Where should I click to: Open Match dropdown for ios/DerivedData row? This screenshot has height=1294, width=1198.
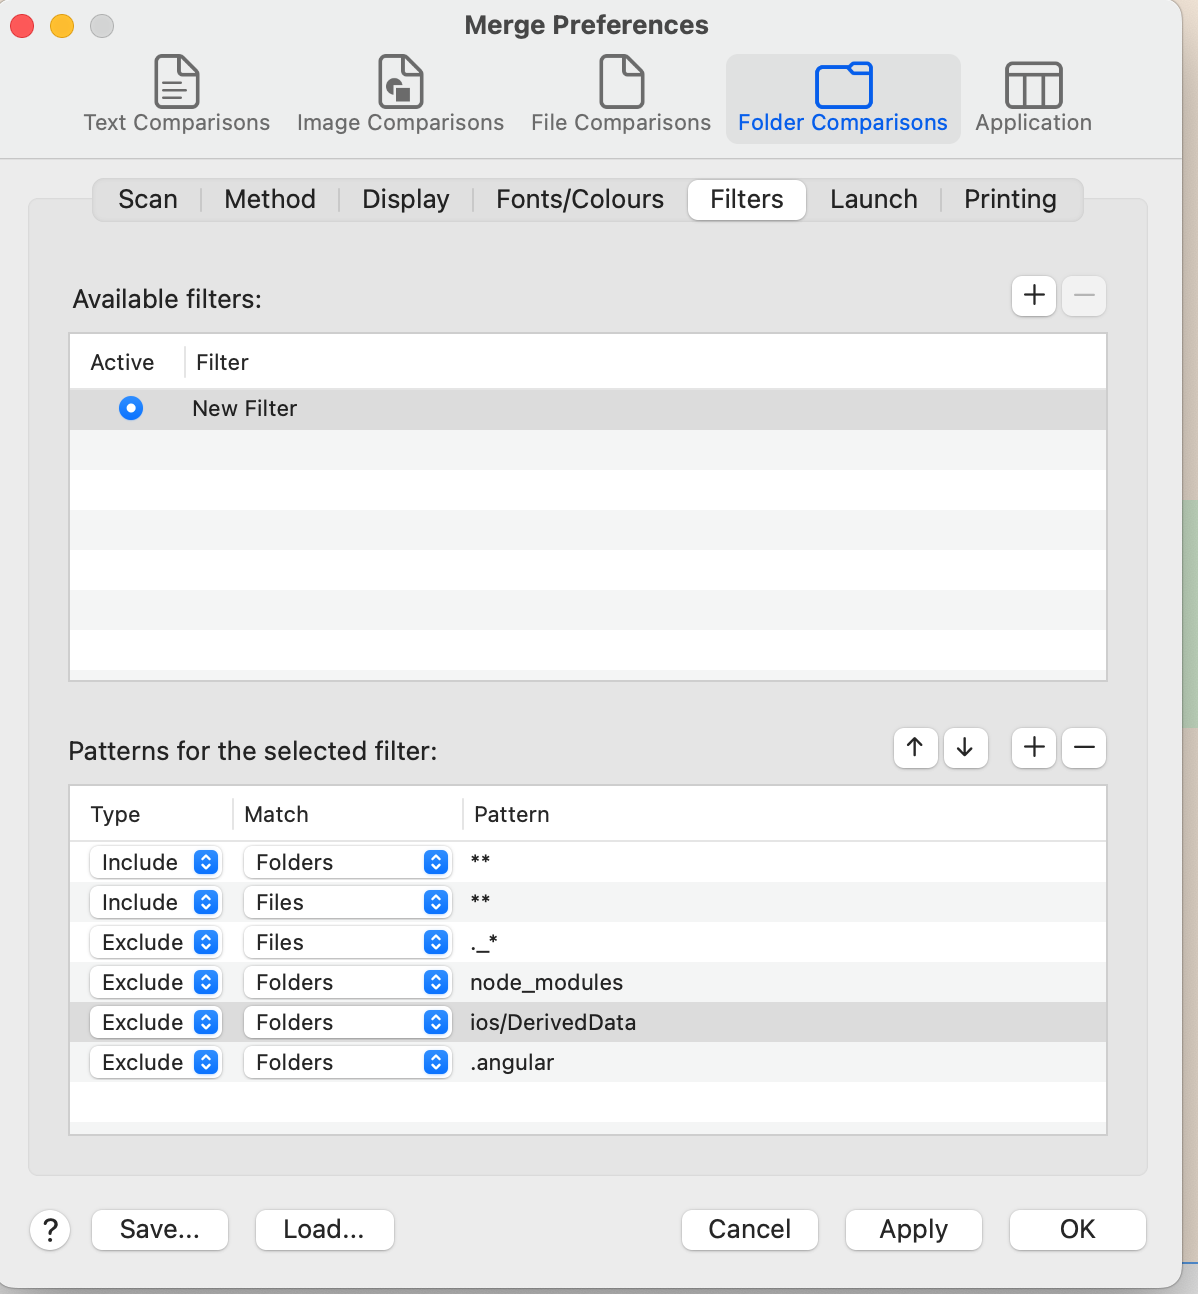[x=347, y=1022]
